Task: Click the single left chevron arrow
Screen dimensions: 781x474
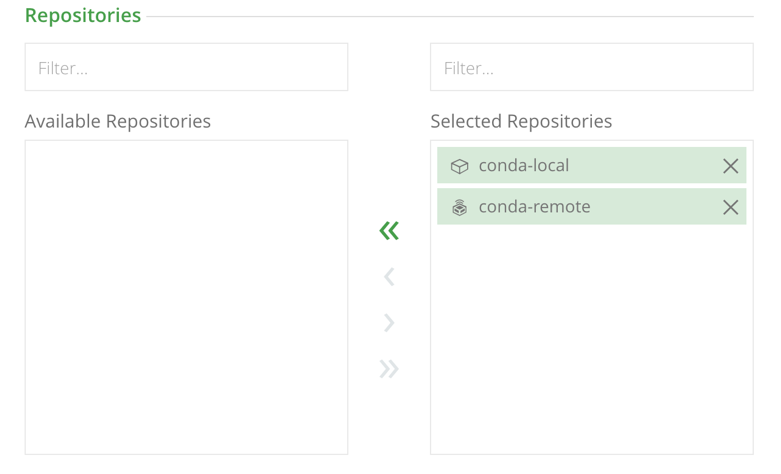Action: (x=389, y=277)
